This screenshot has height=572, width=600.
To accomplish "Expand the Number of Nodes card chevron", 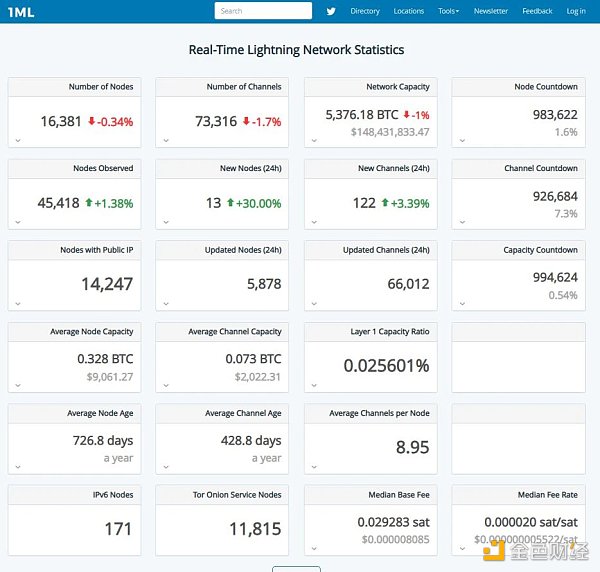I will point(17,141).
